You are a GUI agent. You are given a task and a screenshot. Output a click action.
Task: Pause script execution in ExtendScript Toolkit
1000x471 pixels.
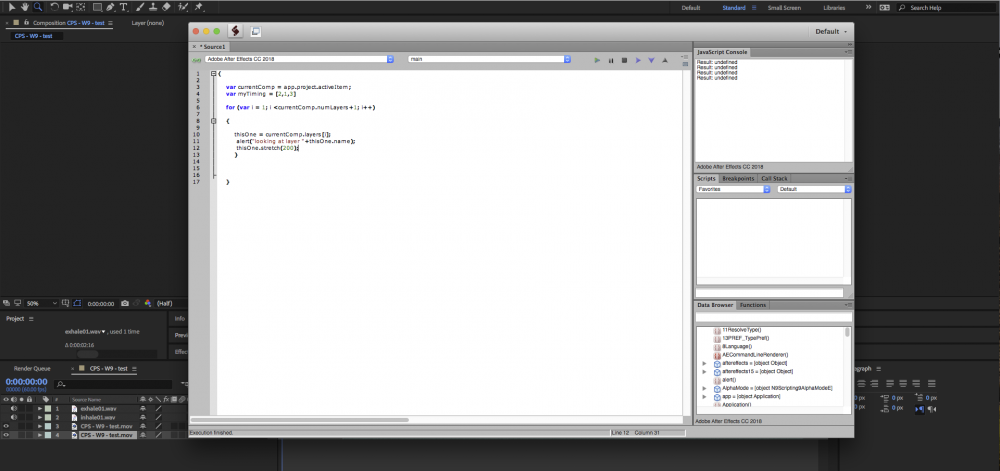(x=610, y=60)
